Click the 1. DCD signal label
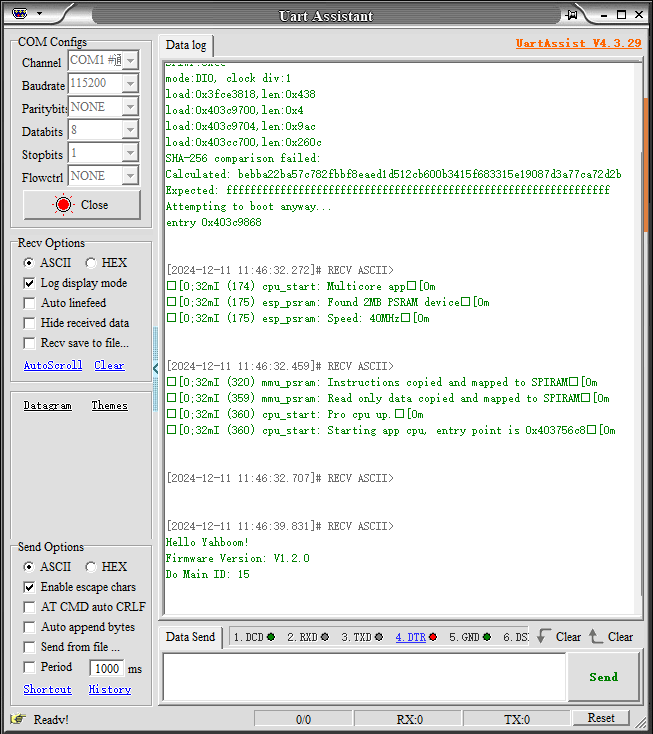 pyautogui.click(x=248, y=637)
